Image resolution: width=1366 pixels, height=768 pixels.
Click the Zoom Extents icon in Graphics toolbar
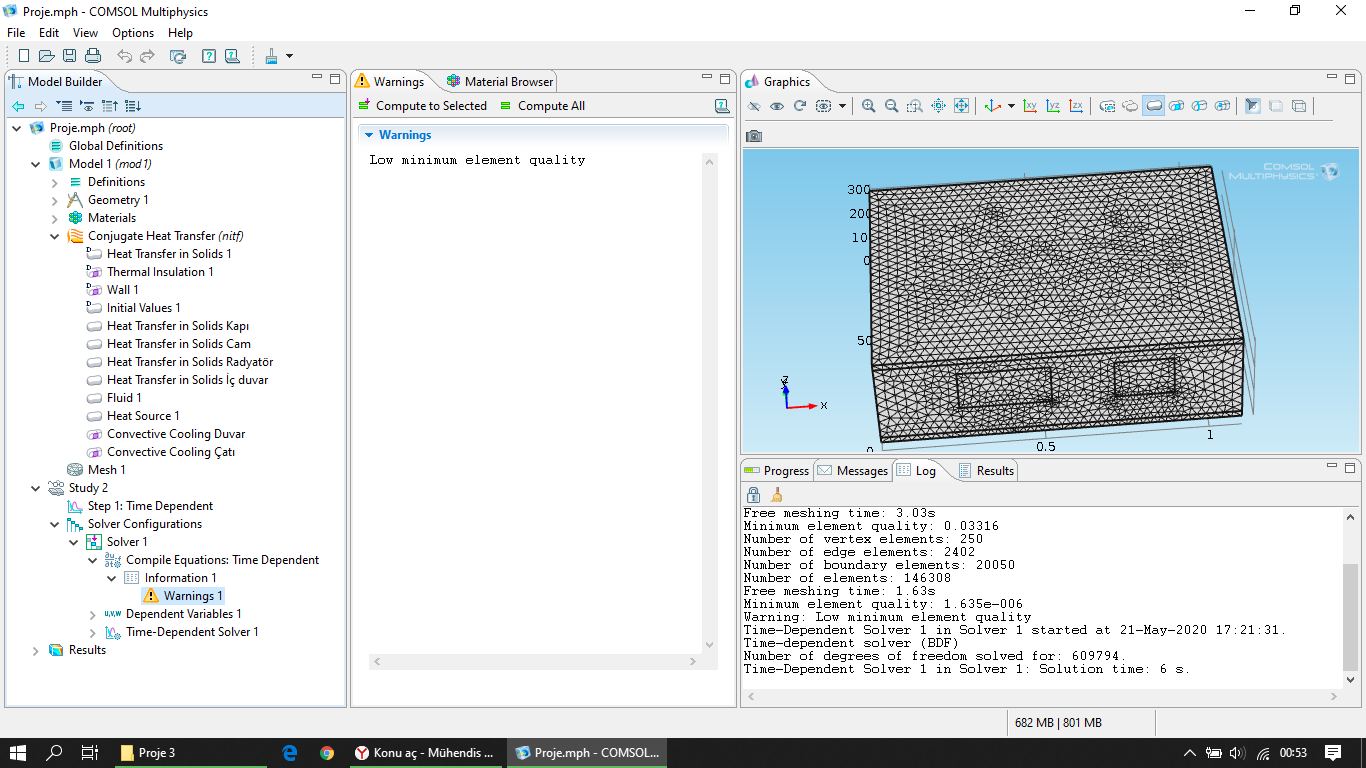pyautogui.click(x=961, y=106)
